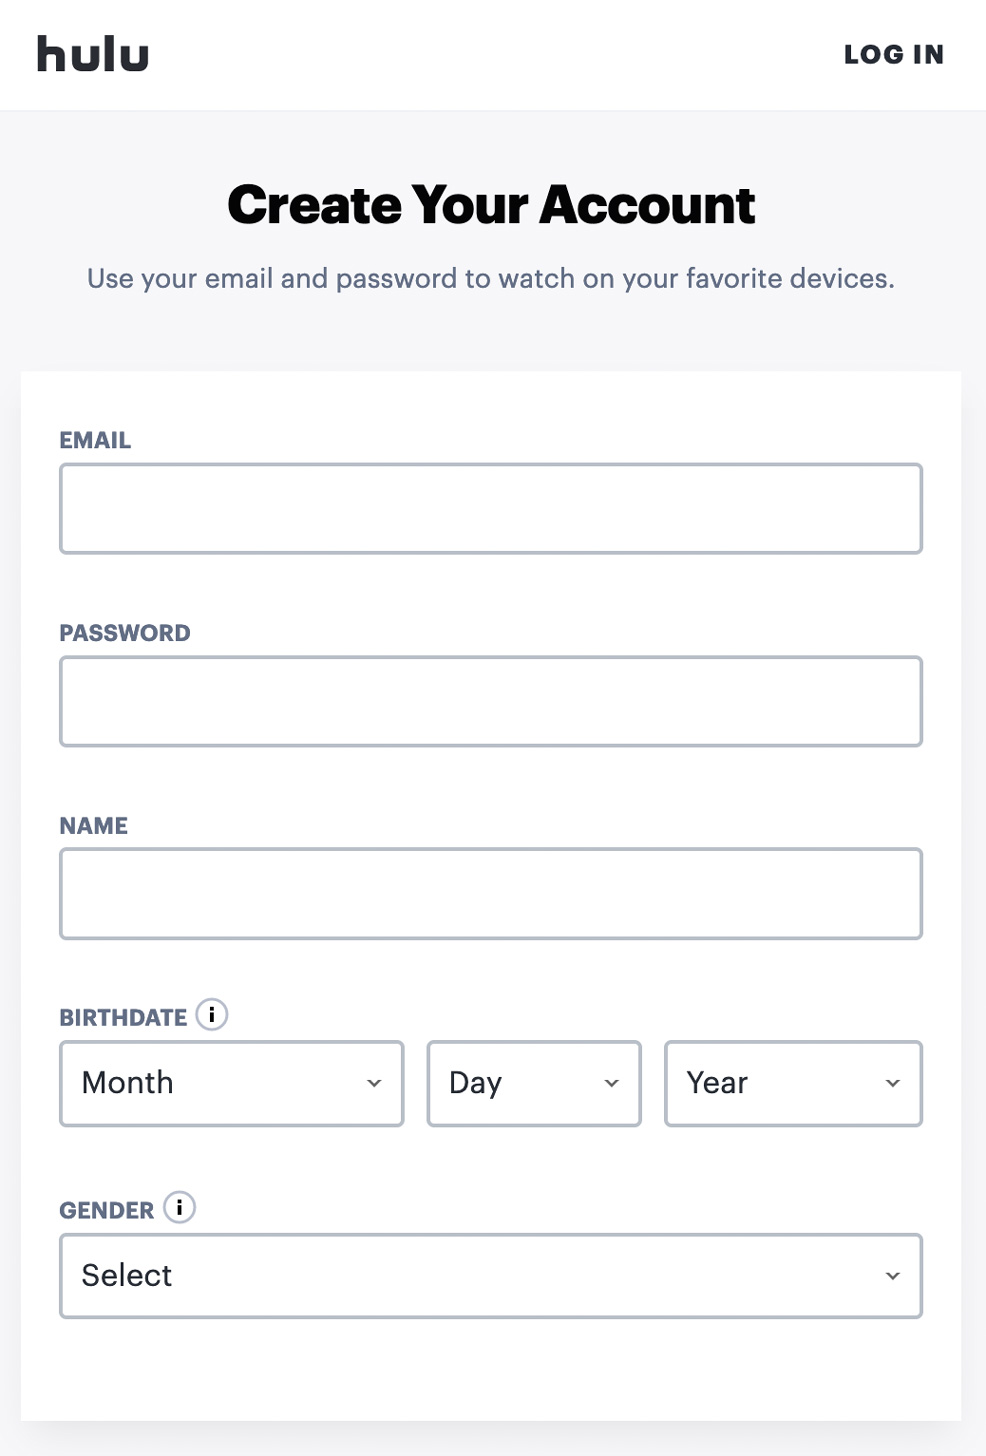This screenshot has width=986, height=1456.
Task: Expand the Gender Select dropdown
Action: [491, 1276]
